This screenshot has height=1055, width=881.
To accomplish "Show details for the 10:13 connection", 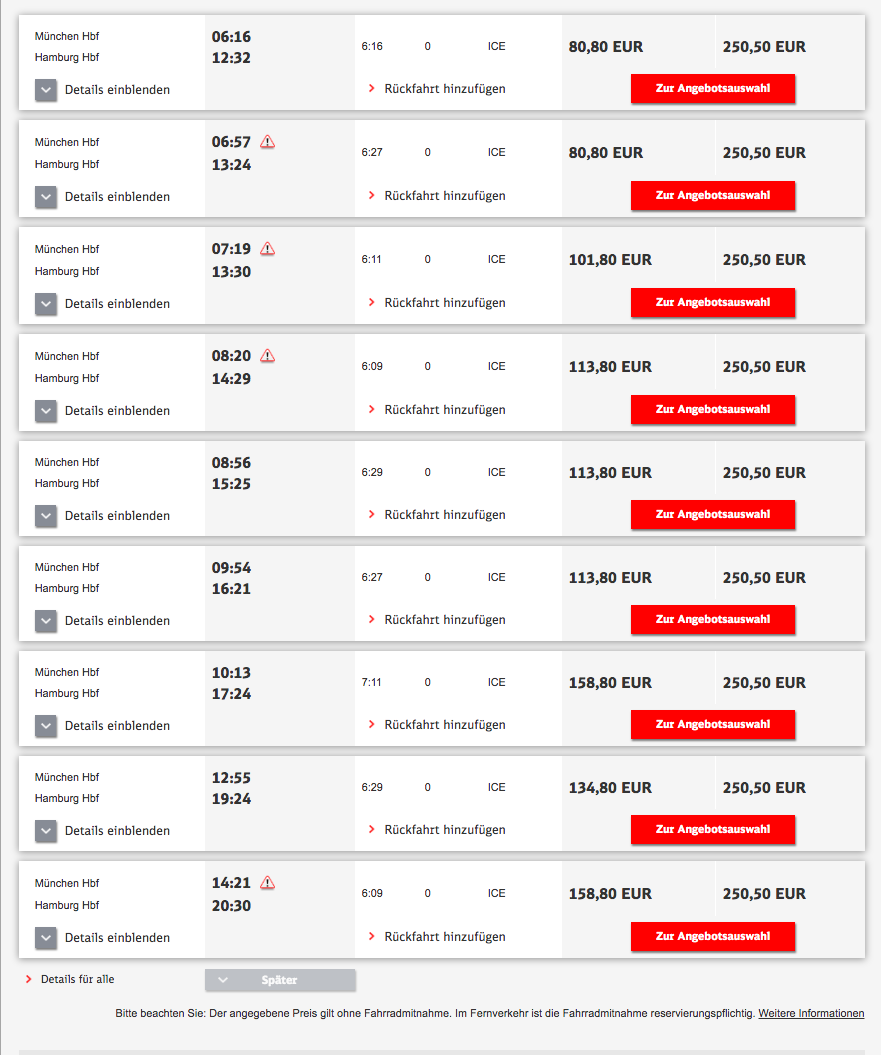I will coord(46,726).
